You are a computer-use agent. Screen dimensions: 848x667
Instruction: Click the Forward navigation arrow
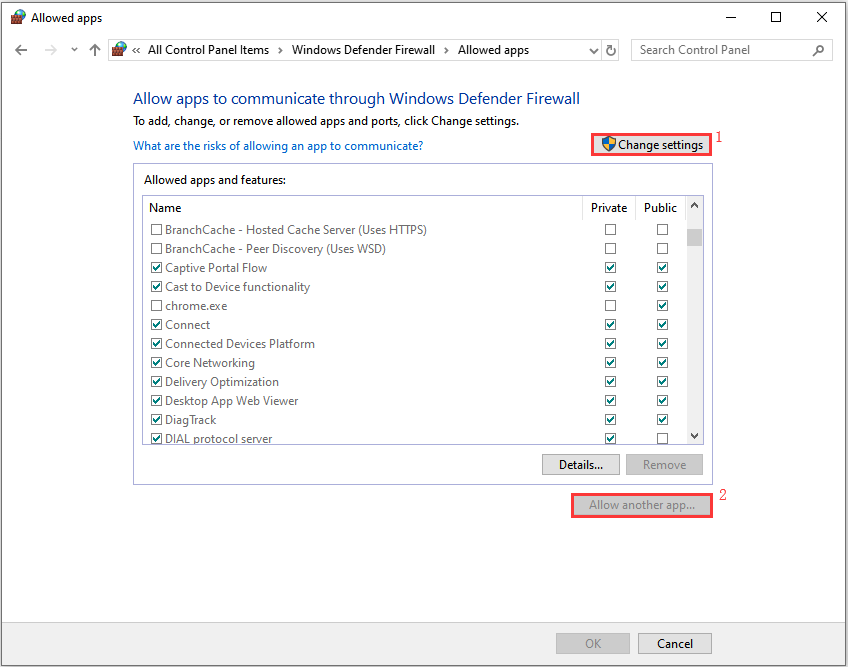(50, 50)
